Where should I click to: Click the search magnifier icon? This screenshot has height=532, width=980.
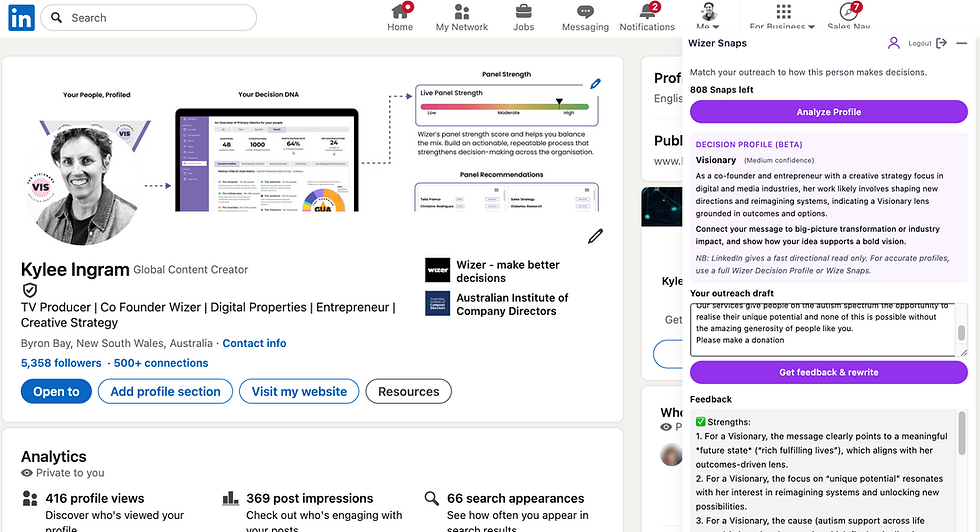coord(56,18)
